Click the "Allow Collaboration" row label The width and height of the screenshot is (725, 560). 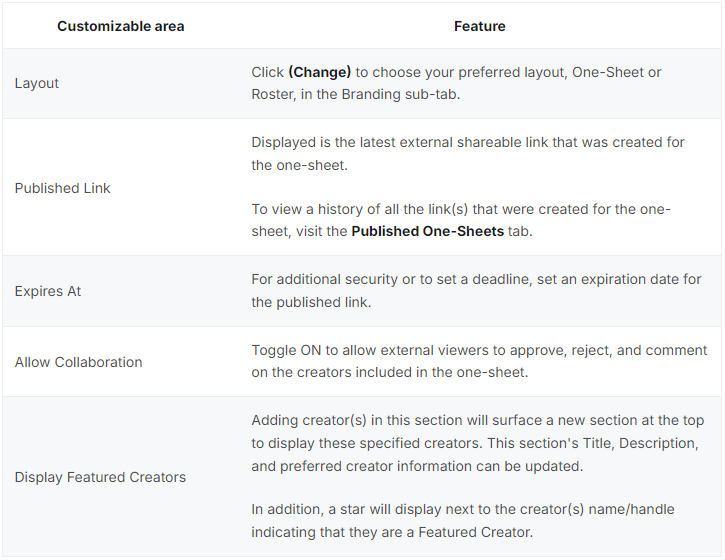tap(78, 362)
